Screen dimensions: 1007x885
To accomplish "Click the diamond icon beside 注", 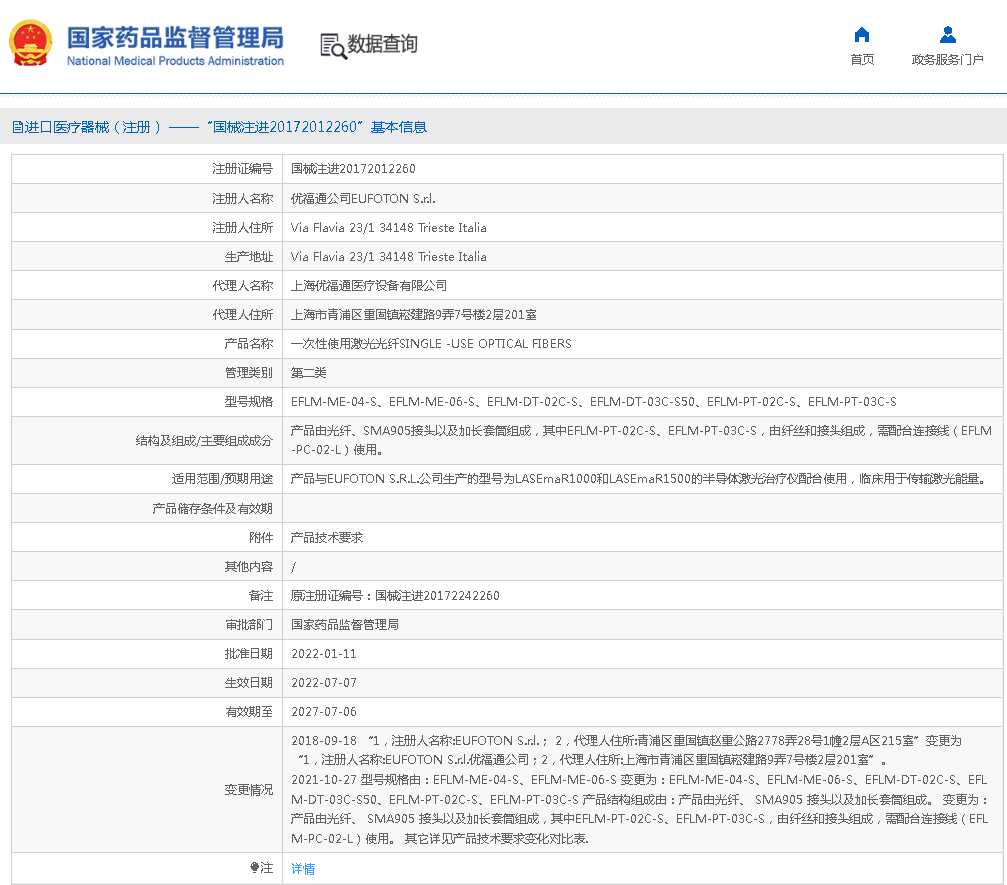I will tap(254, 868).
